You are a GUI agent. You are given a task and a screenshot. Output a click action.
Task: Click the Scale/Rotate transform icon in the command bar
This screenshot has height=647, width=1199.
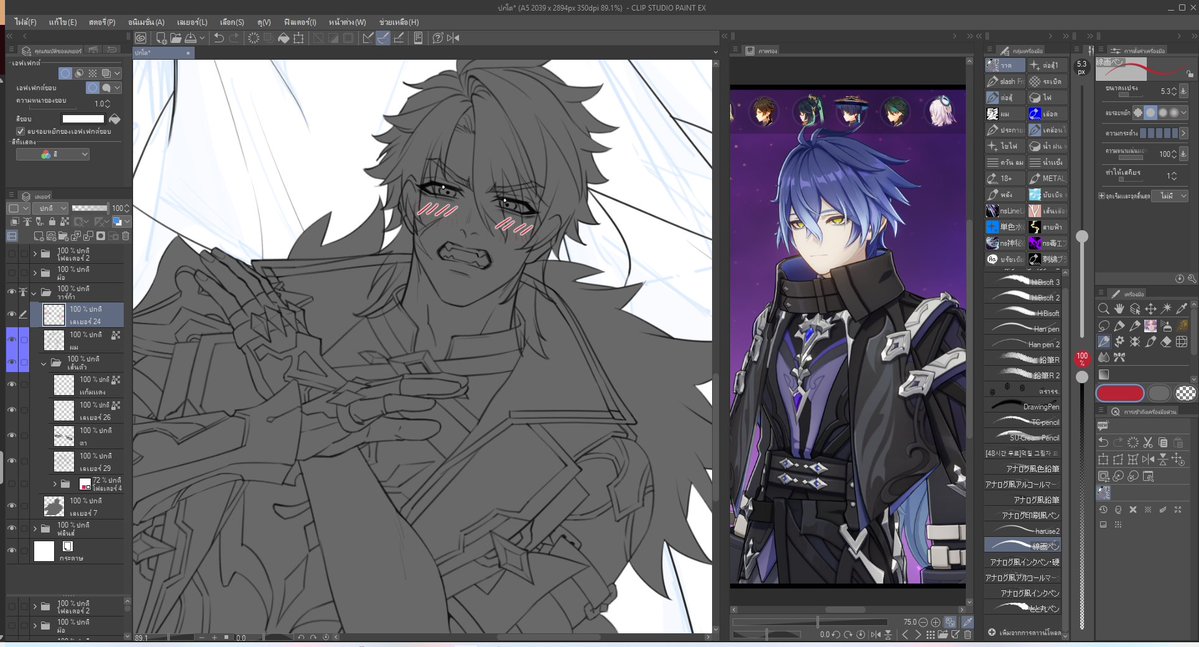point(298,37)
